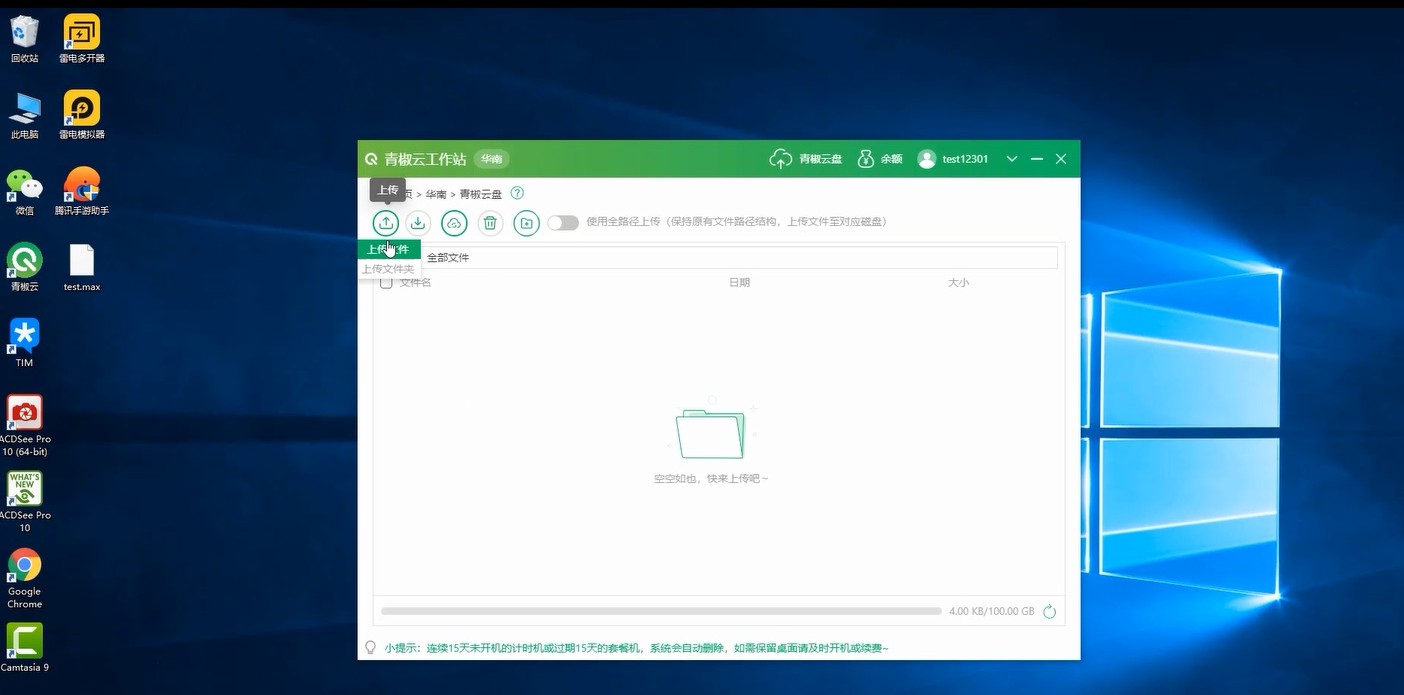Select 上传文件夹 from the upload menu

click(x=389, y=269)
